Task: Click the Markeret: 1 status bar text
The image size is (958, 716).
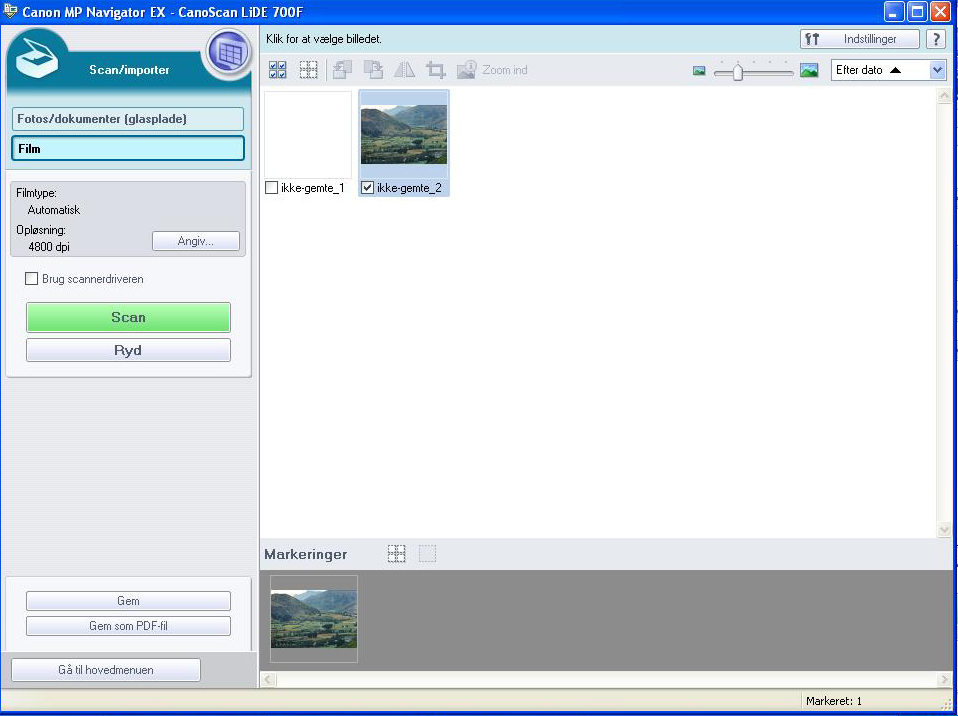Action: [833, 701]
